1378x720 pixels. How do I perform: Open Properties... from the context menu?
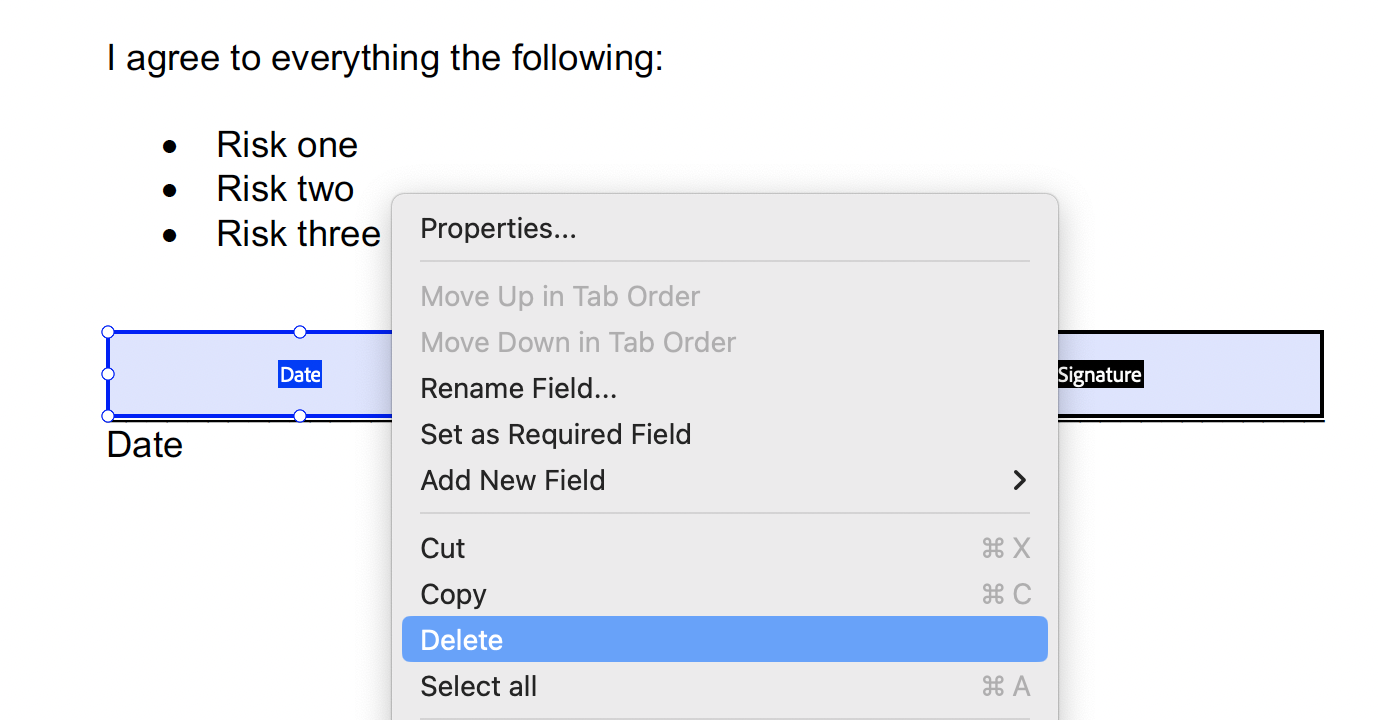tap(498, 229)
